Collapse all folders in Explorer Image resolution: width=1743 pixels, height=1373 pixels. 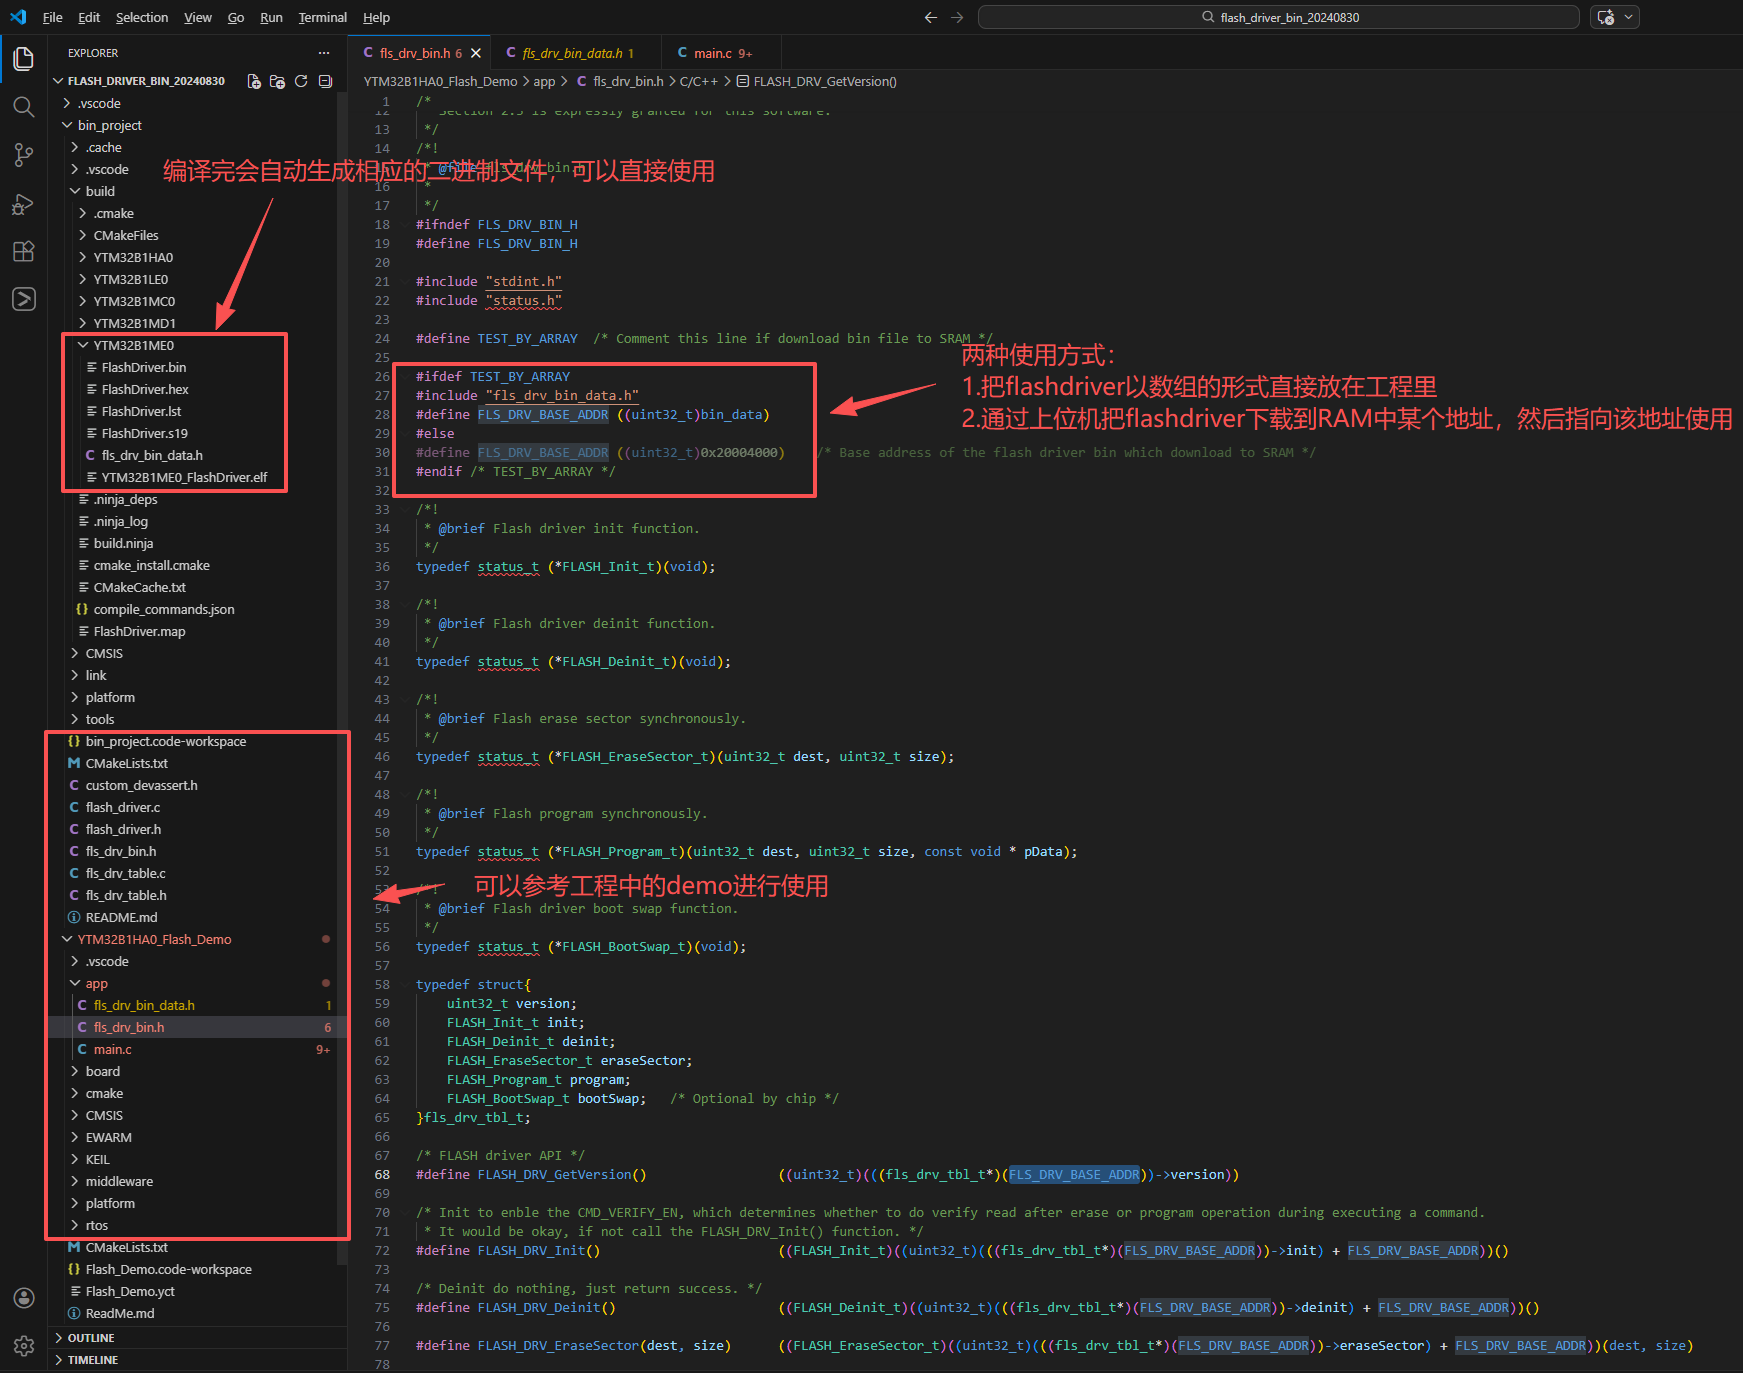(x=325, y=81)
